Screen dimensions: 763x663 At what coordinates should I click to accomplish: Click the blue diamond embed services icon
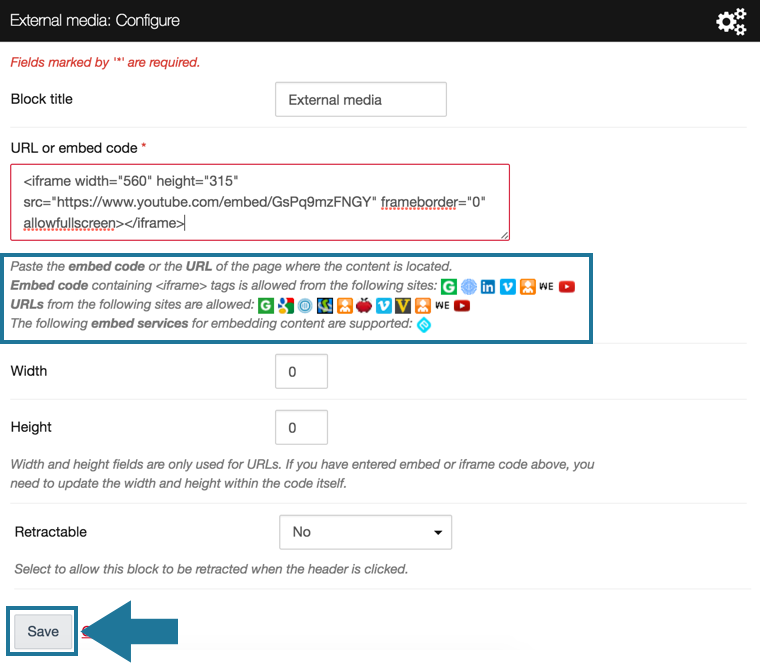coord(424,324)
